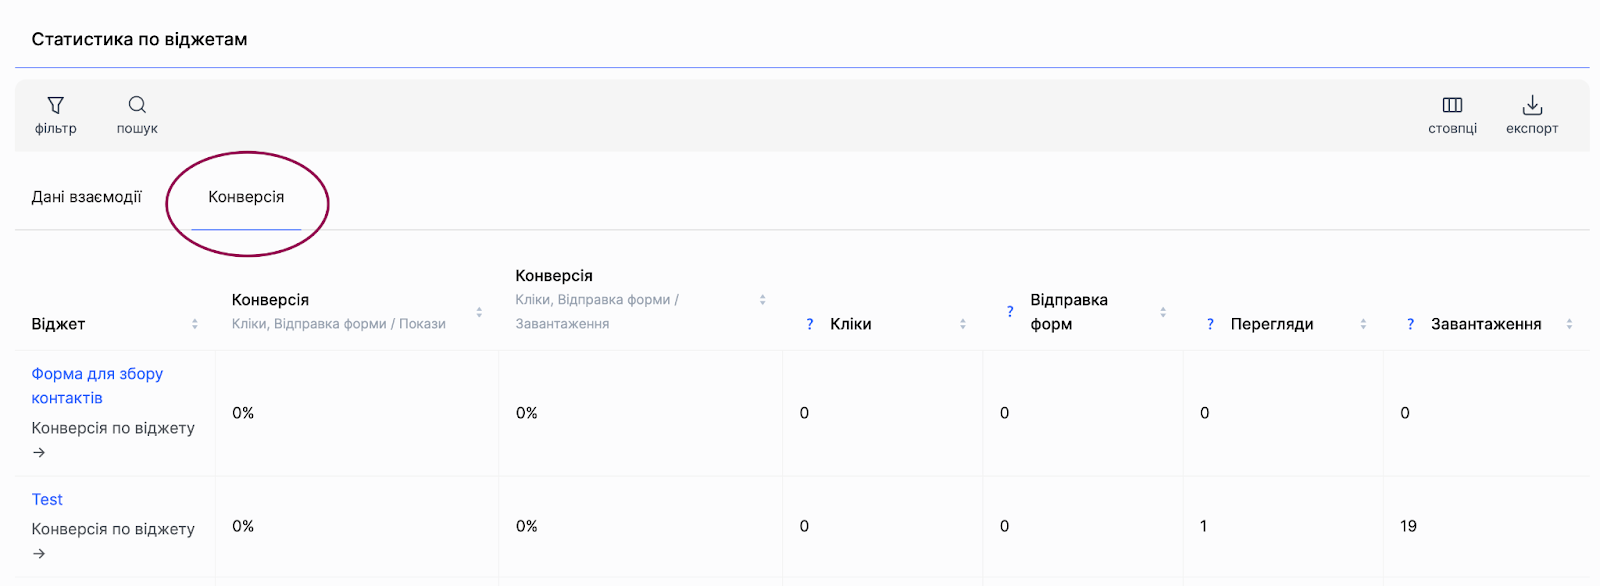Open the Форма для збору контактів link
1600x586 pixels.
coord(97,386)
